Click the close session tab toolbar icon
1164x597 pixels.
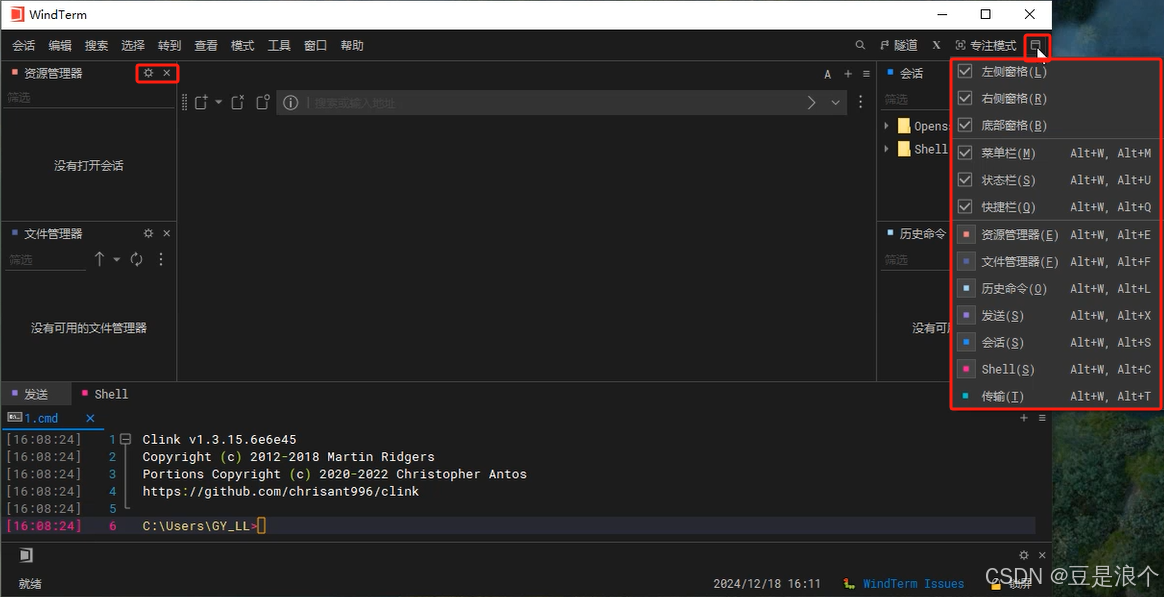(x=238, y=102)
